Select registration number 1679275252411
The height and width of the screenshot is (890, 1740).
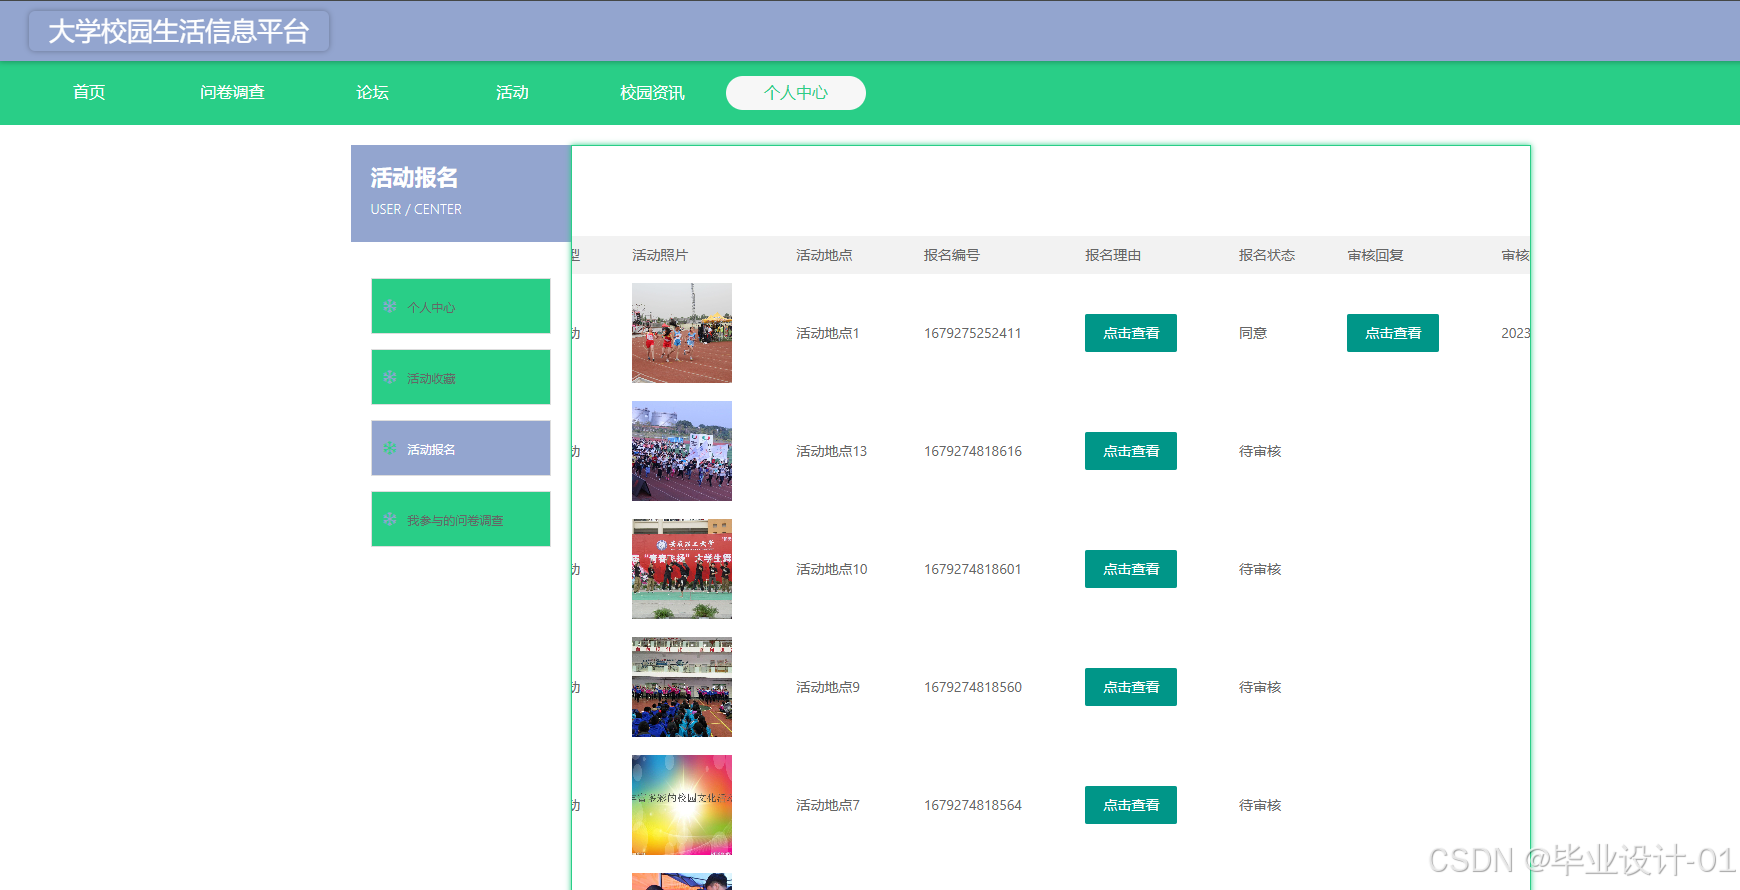[973, 333]
